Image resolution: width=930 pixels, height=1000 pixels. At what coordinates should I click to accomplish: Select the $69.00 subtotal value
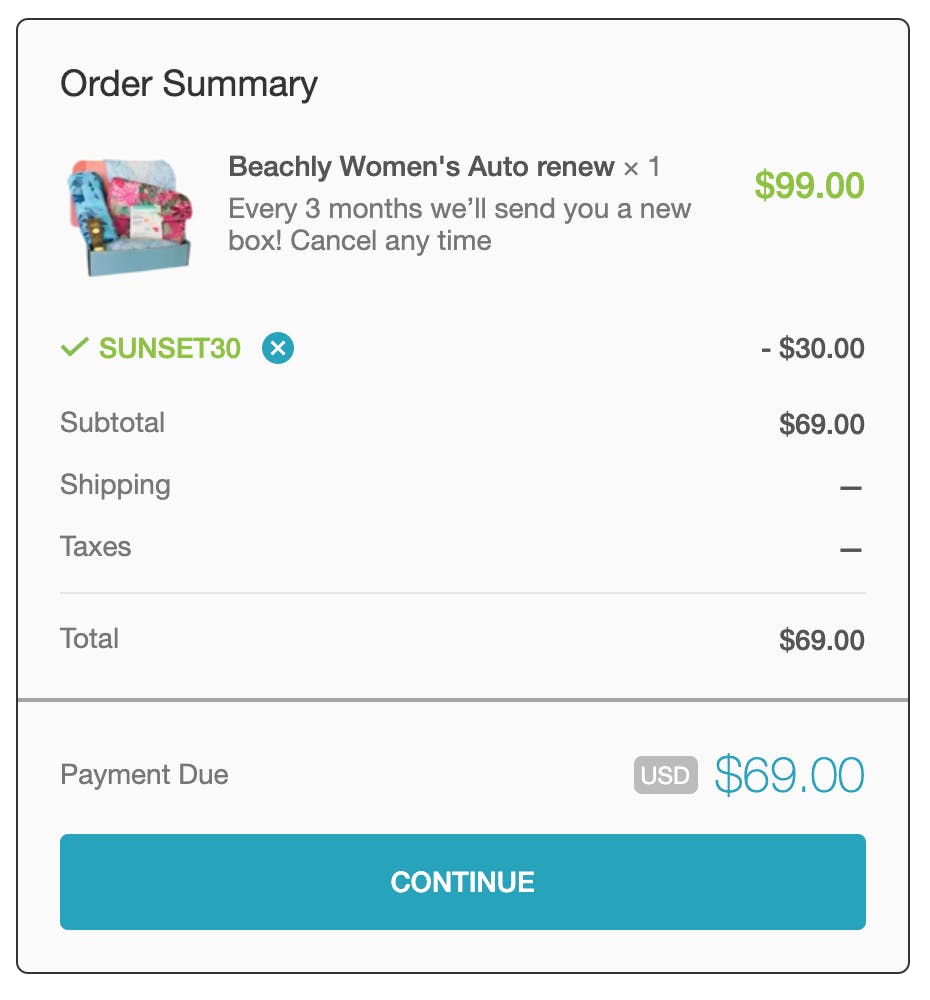click(x=822, y=424)
